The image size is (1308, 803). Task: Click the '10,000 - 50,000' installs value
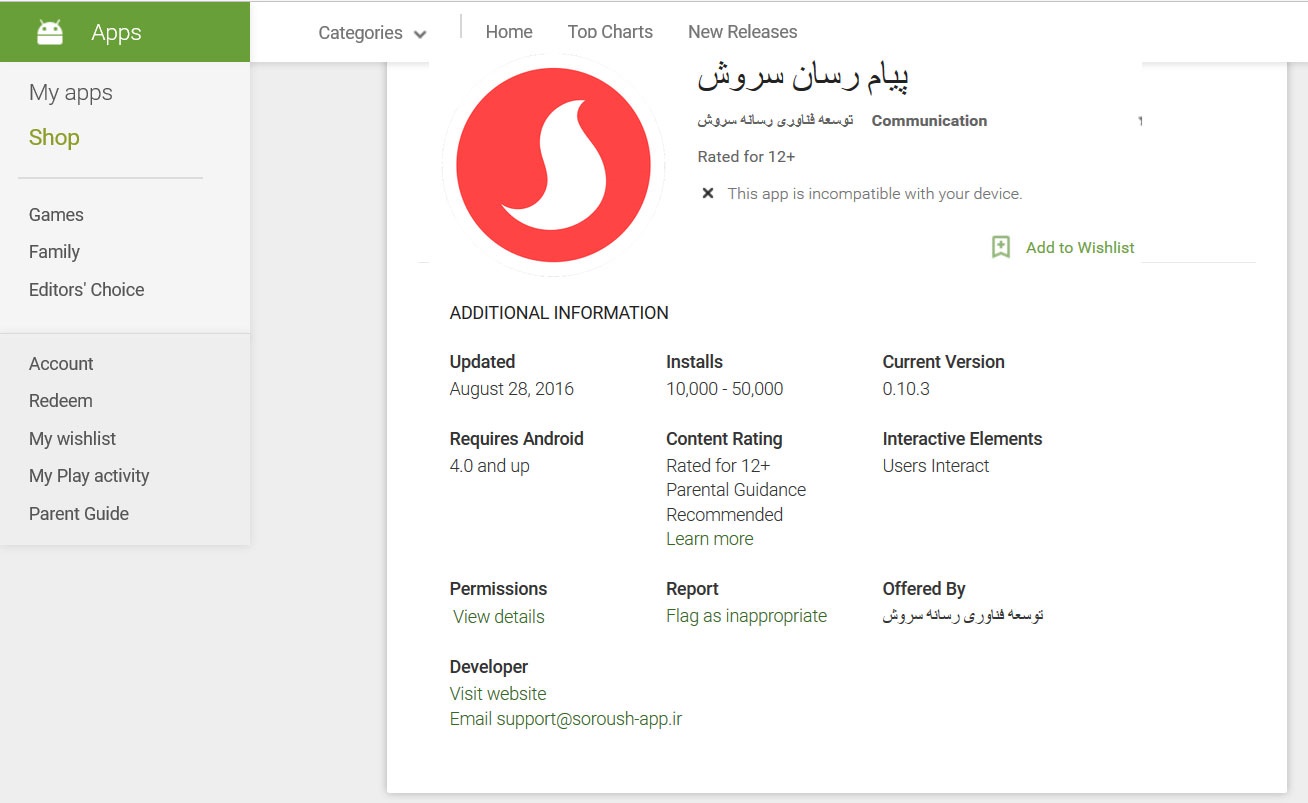pos(724,389)
